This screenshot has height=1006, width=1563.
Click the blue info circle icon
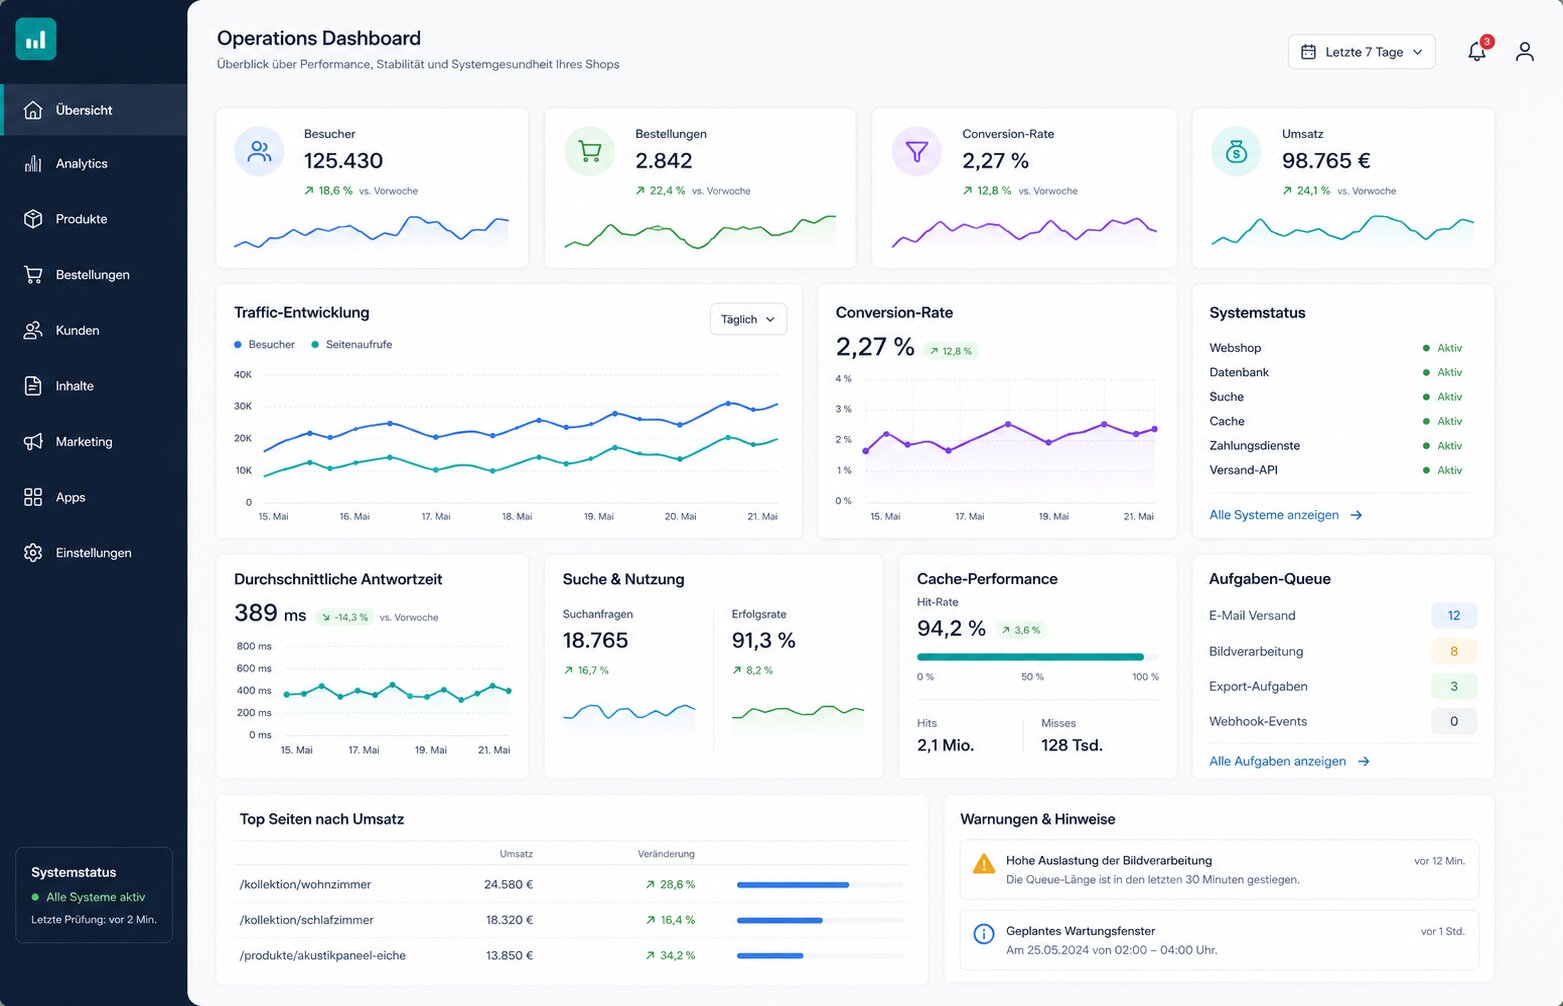[984, 934]
